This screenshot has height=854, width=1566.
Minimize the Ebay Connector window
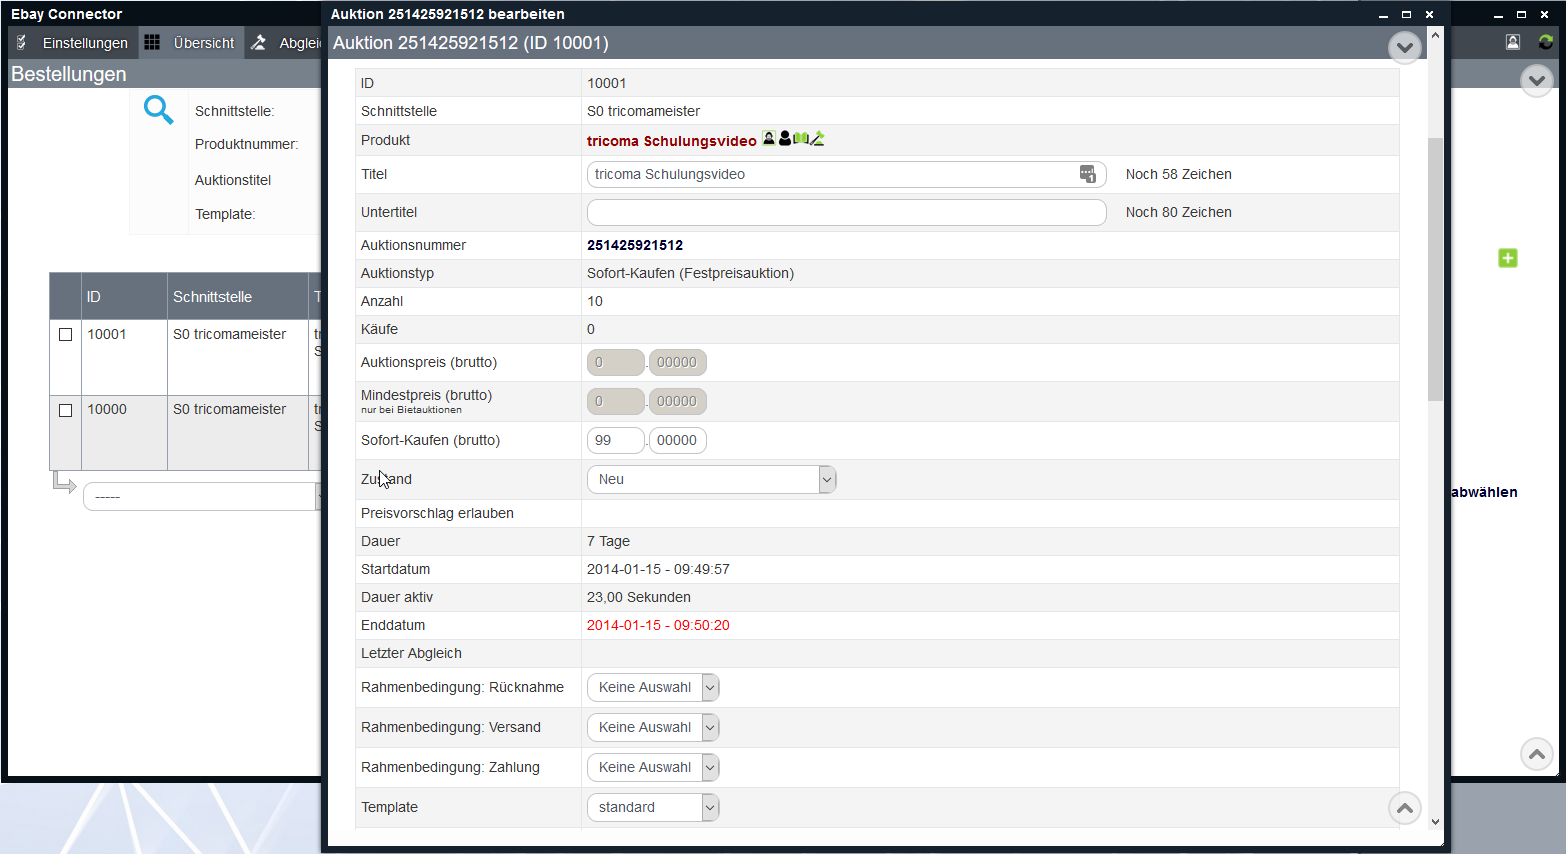point(1498,14)
